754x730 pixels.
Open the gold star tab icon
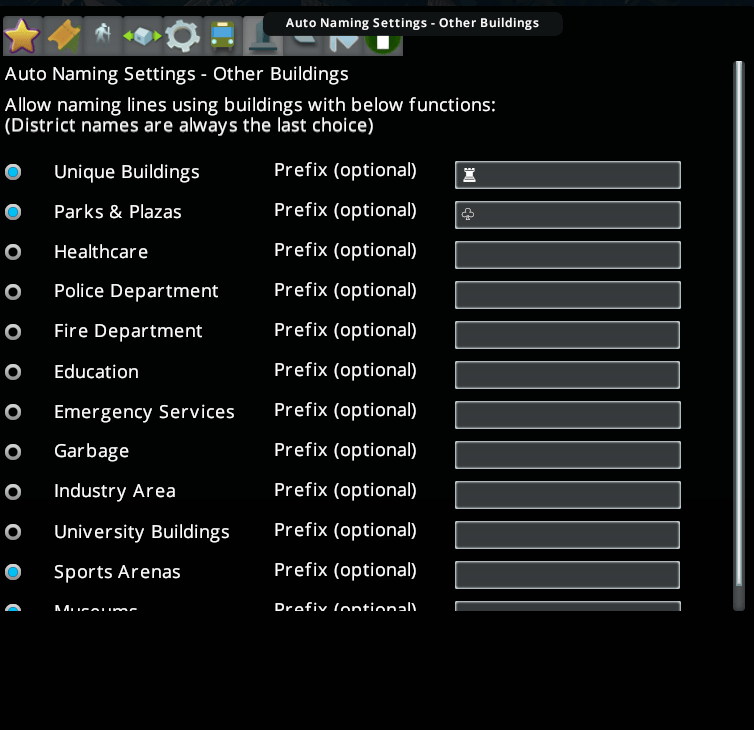point(22,36)
